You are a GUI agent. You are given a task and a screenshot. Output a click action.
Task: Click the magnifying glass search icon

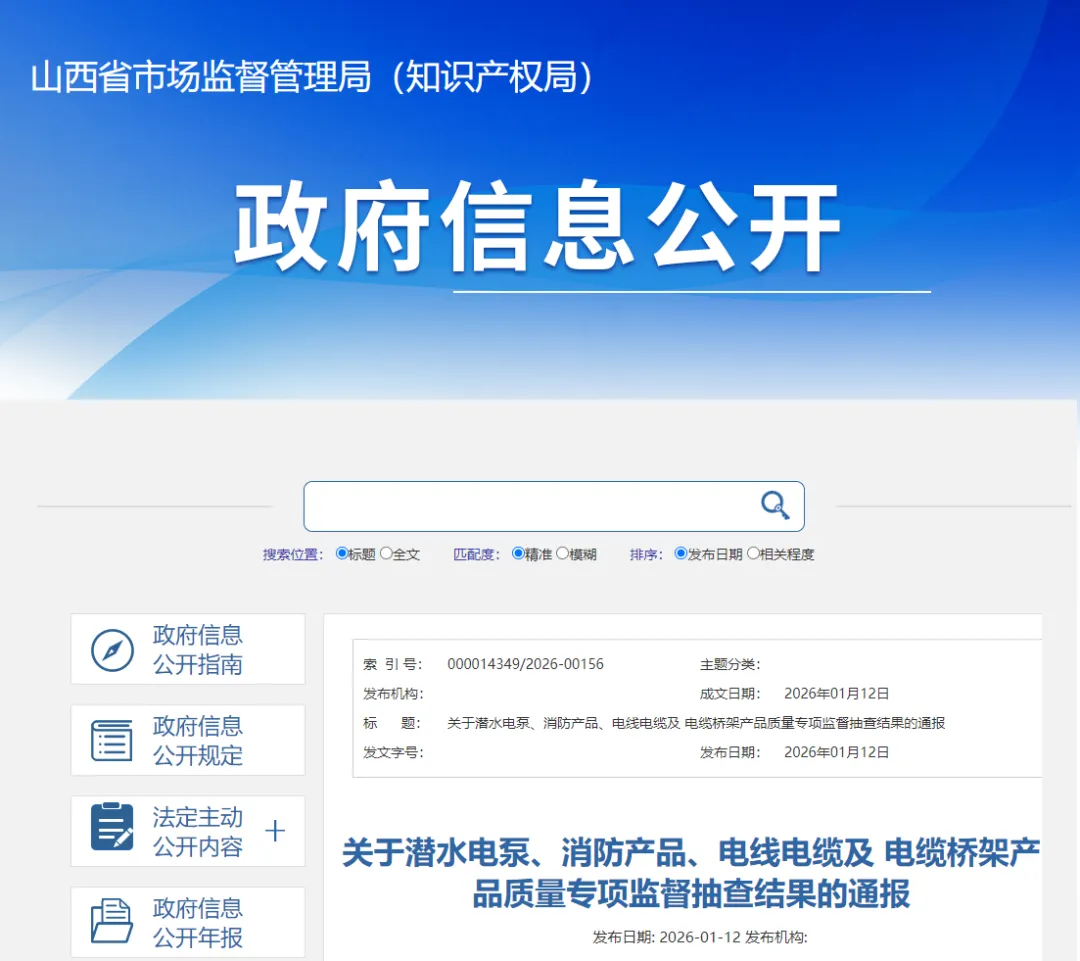pyautogui.click(x=775, y=506)
